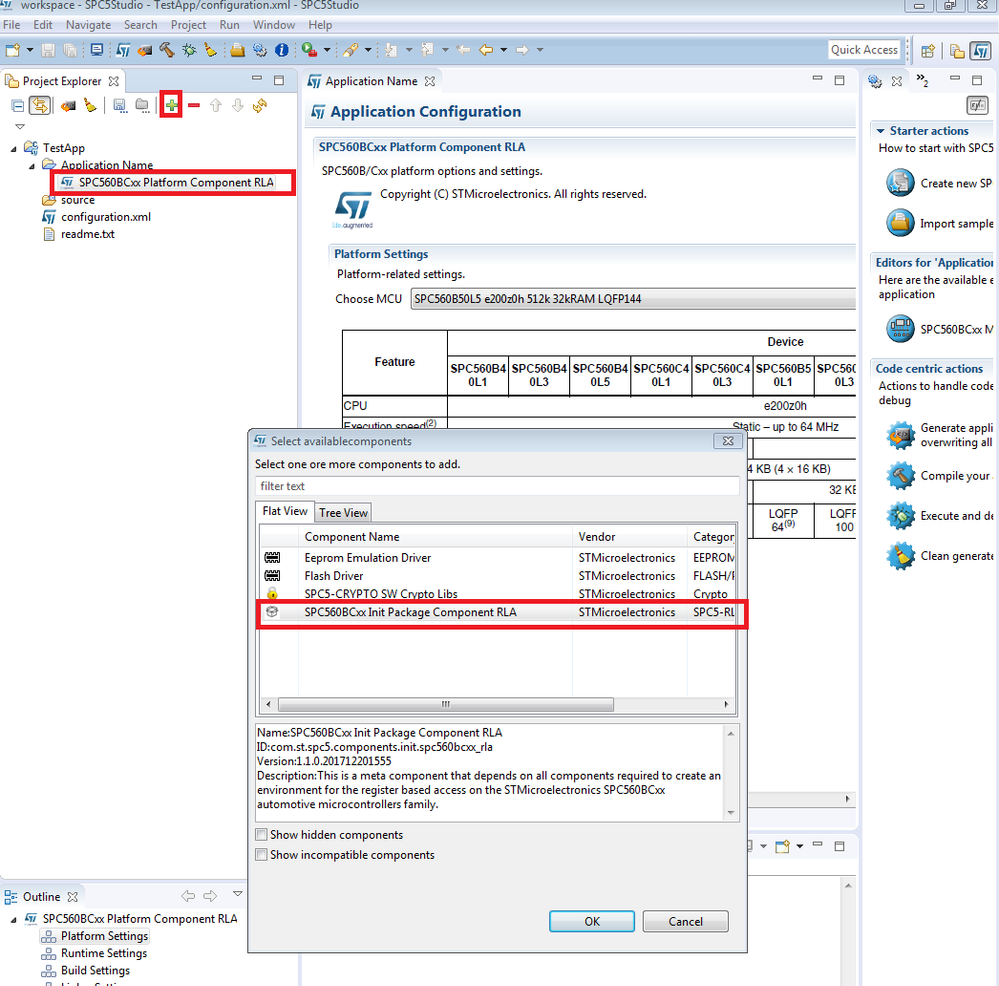The width and height of the screenshot is (999, 986).
Task: Click the SPC560BCxx editor icon in right panel
Action: (900, 329)
